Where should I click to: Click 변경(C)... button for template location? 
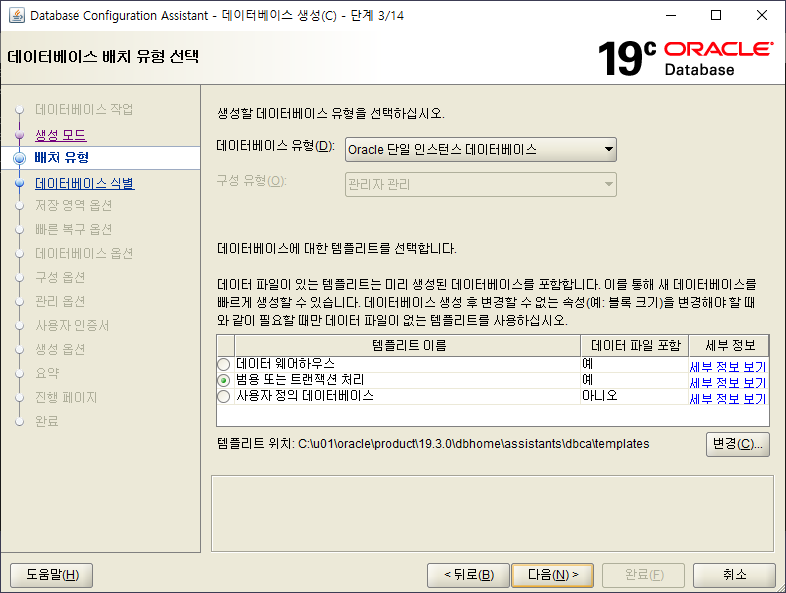(737, 444)
